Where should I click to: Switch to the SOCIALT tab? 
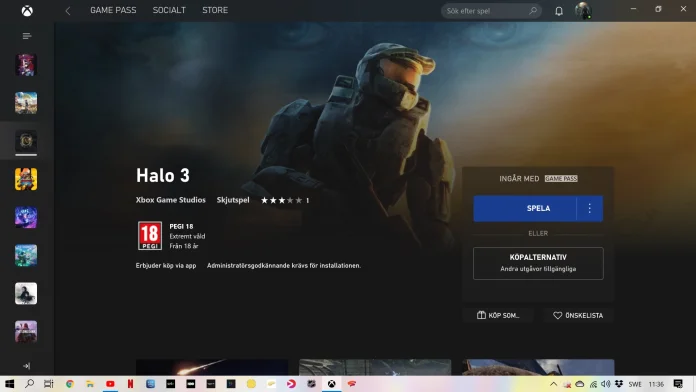169,10
